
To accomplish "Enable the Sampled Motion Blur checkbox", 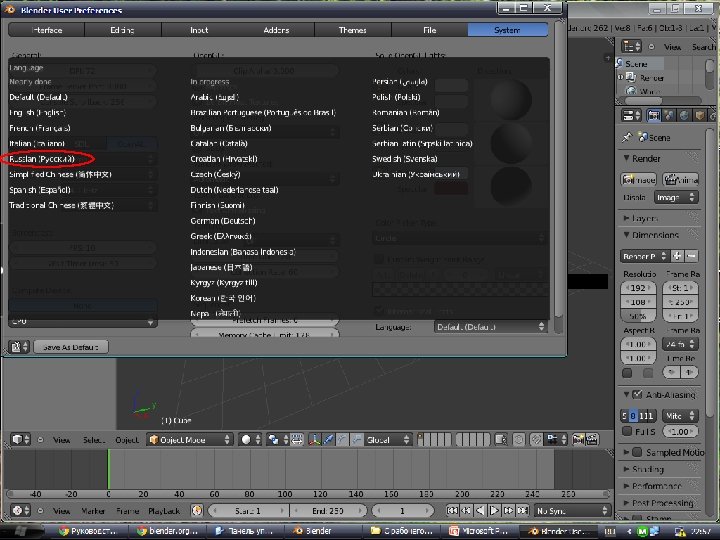I will (x=637, y=452).
